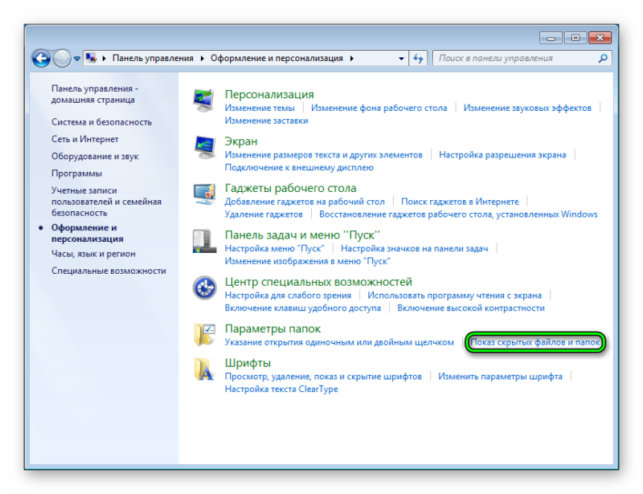Click Настройка значков на панели задач
The width and height of the screenshot is (643, 494).
click(x=415, y=248)
